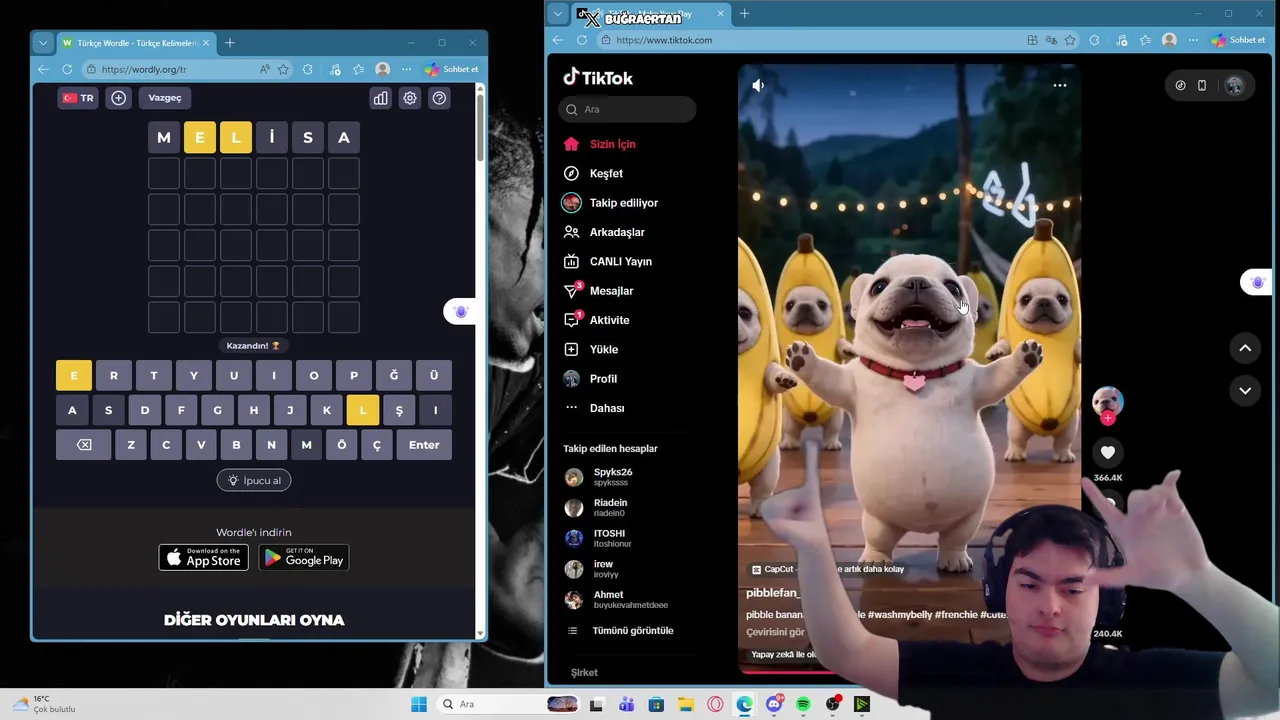Go to next video with down arrow
1280x720 pixels.
coord(1245,390)
